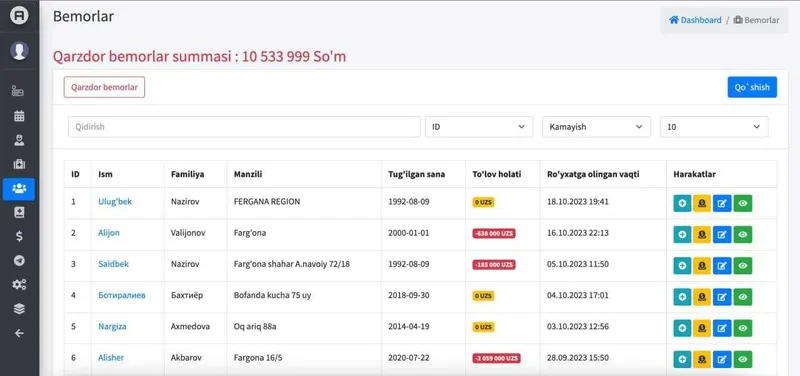800x376 pixels.
Task: Click the -185 000 UZS debt badge
Action: (494, 265)
